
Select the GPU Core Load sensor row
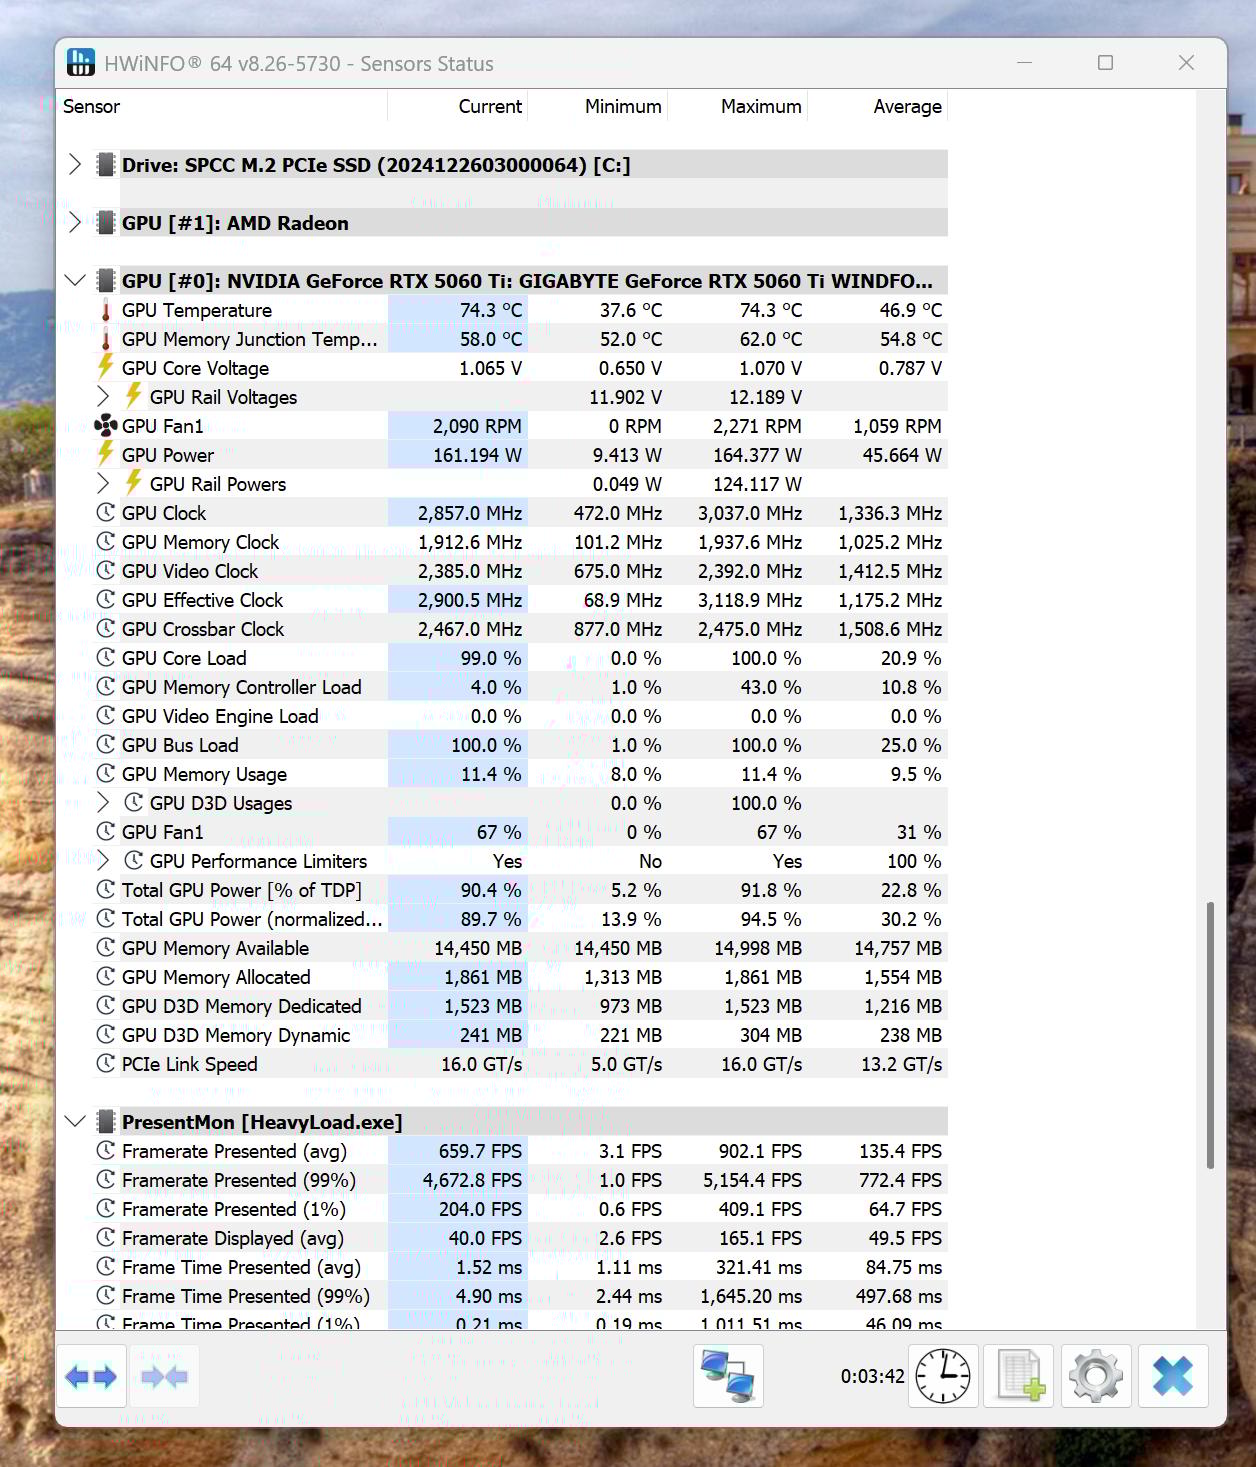pyautogui.click(x=184, y=659)
